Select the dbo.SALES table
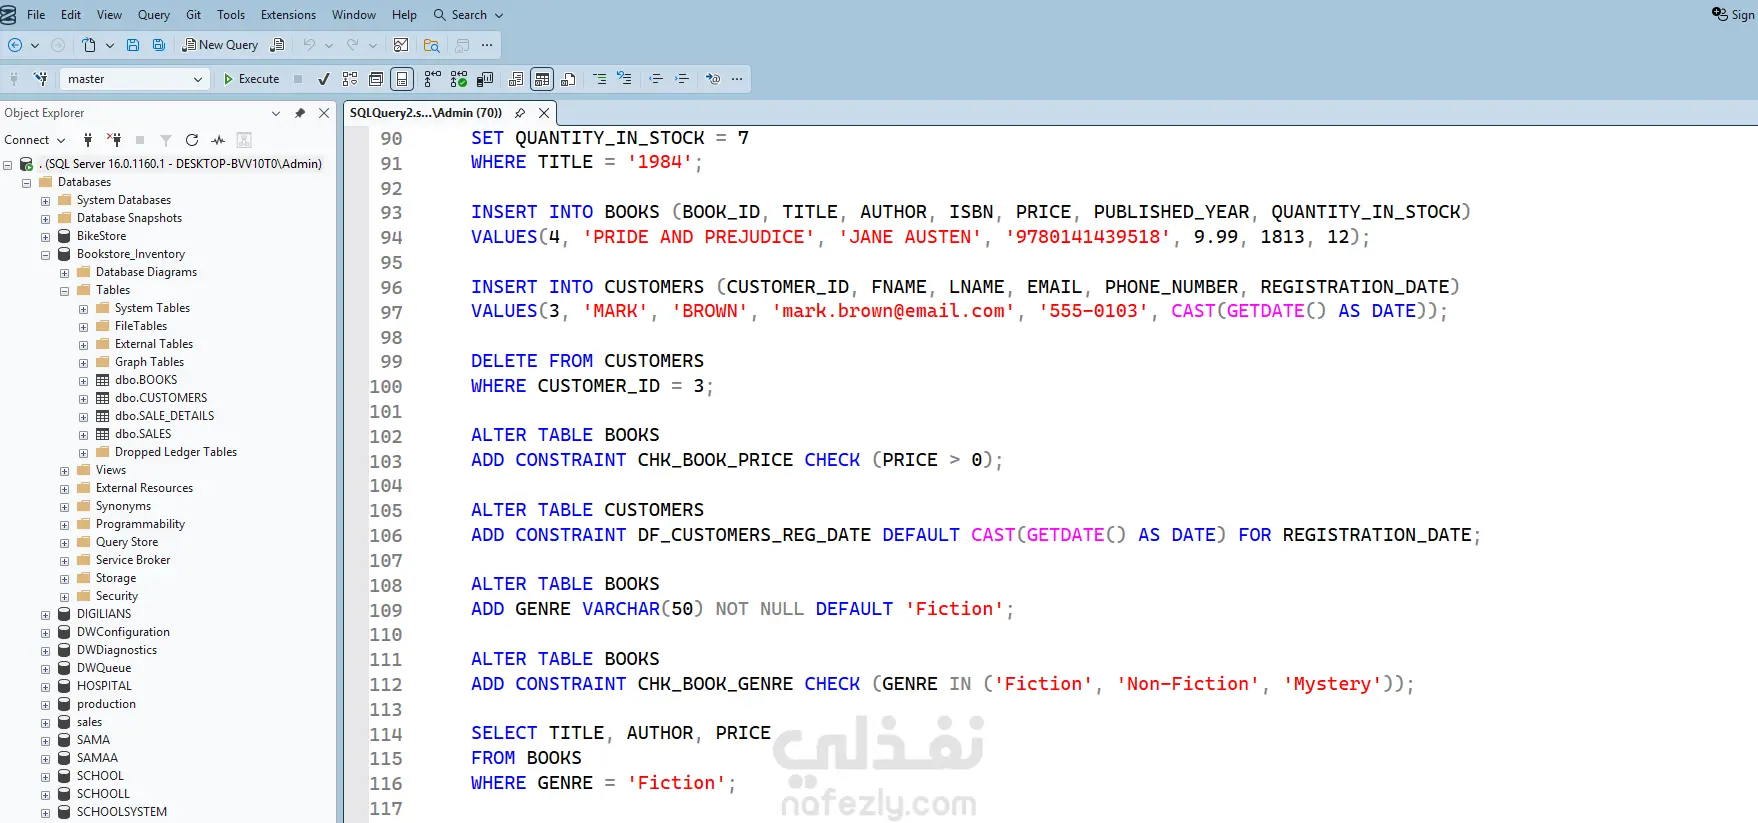 click(x=143, y=434)
